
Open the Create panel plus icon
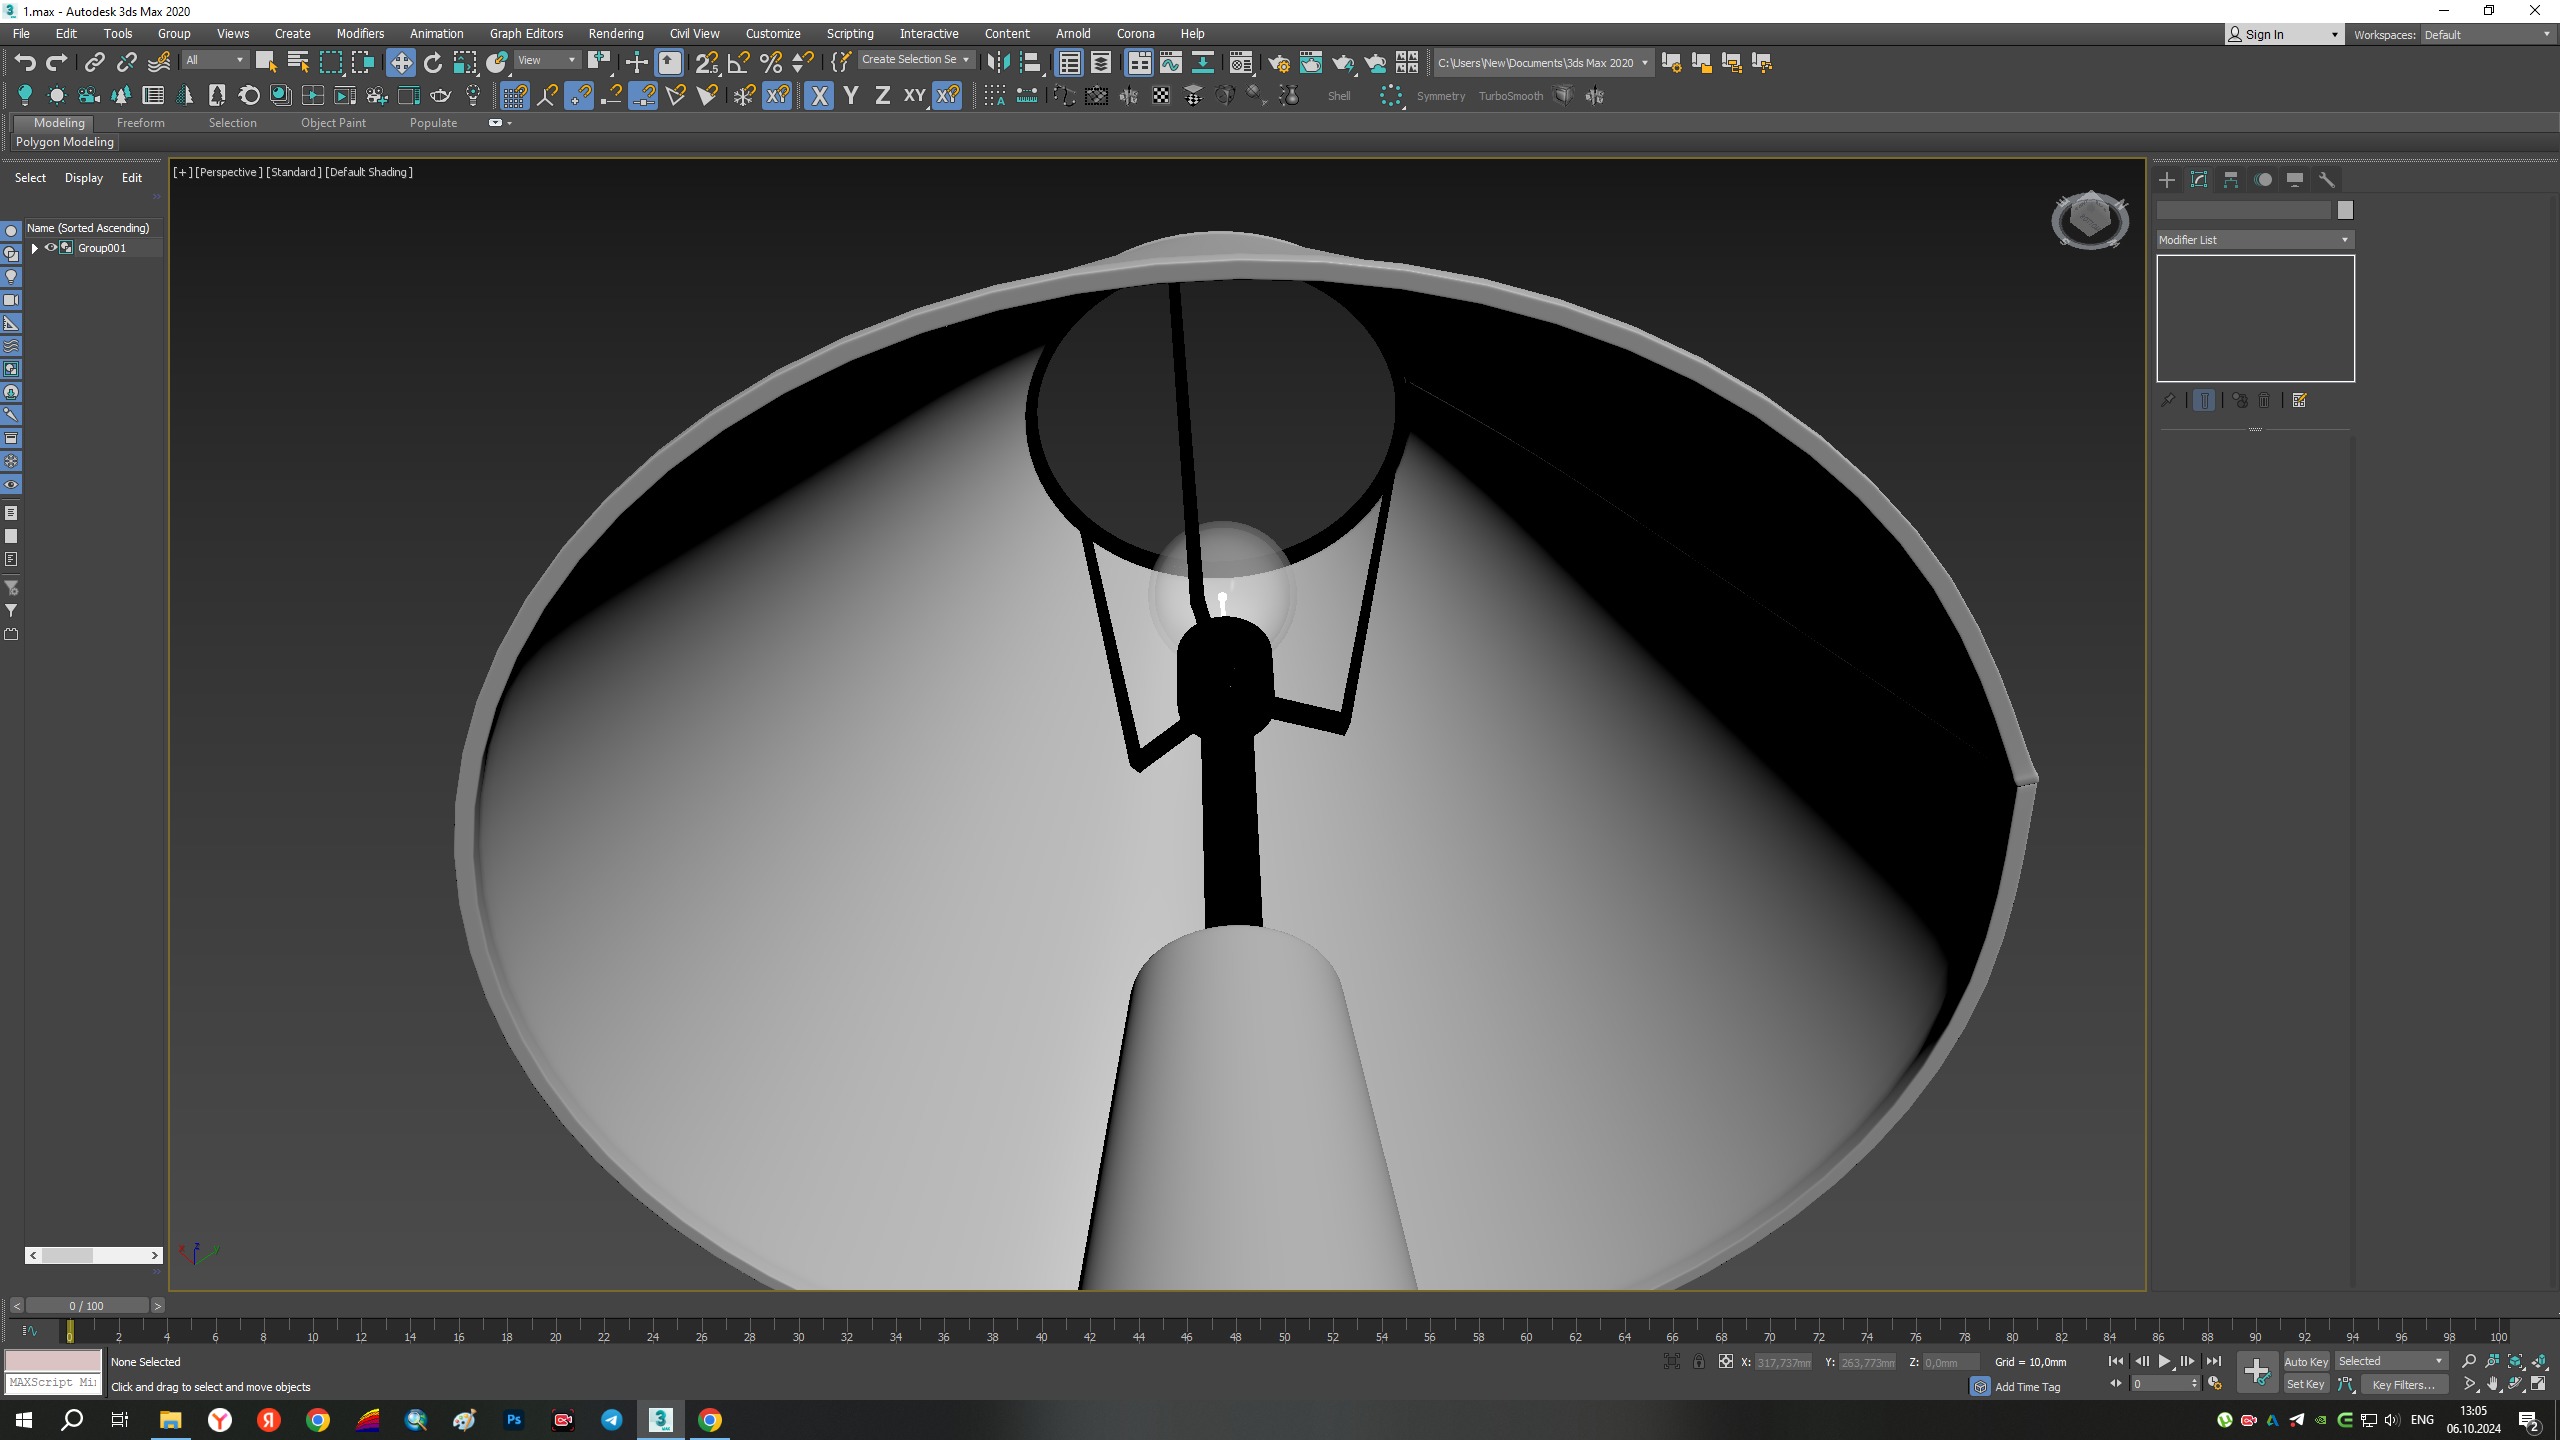[x=2167, y=180]
